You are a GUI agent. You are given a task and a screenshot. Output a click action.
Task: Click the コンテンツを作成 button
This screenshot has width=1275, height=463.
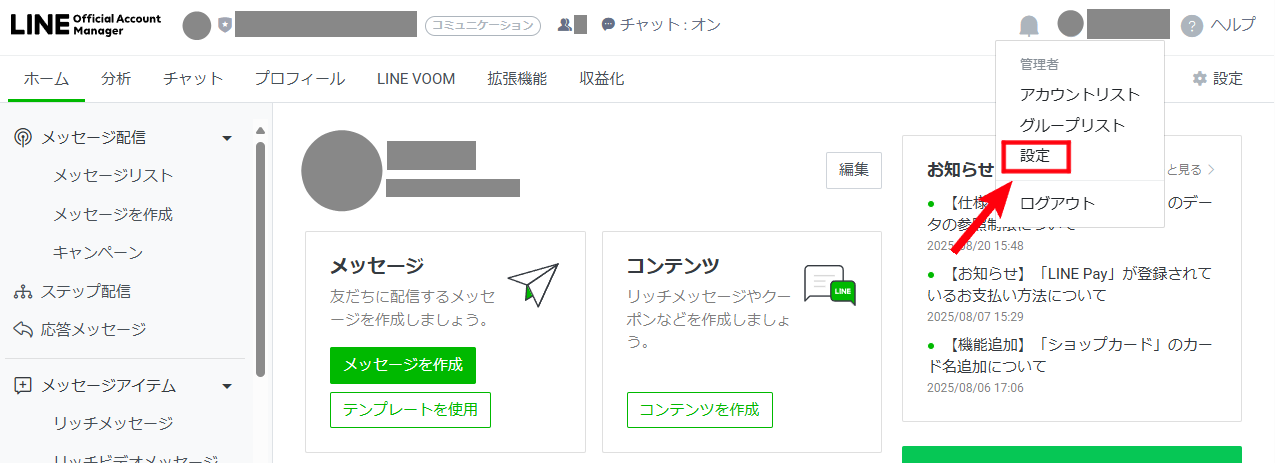click(700, 409)
